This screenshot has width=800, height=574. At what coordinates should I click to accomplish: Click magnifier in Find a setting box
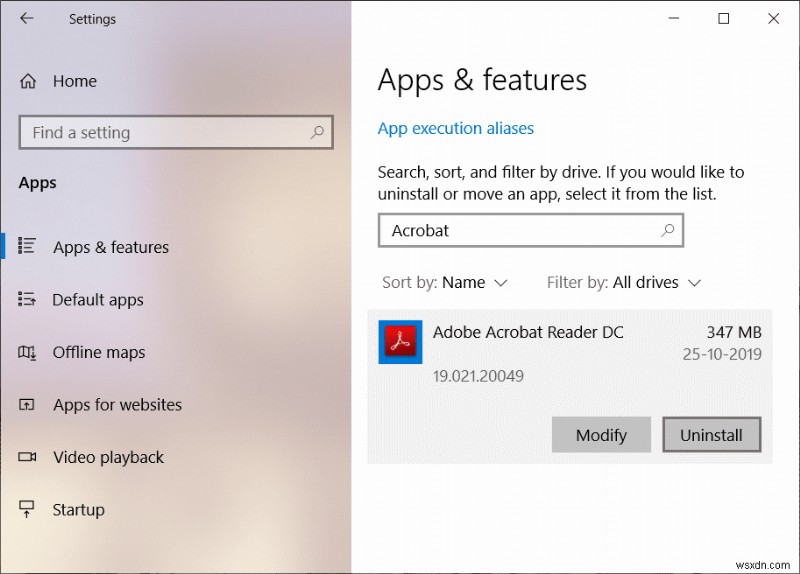coord(317,133)
